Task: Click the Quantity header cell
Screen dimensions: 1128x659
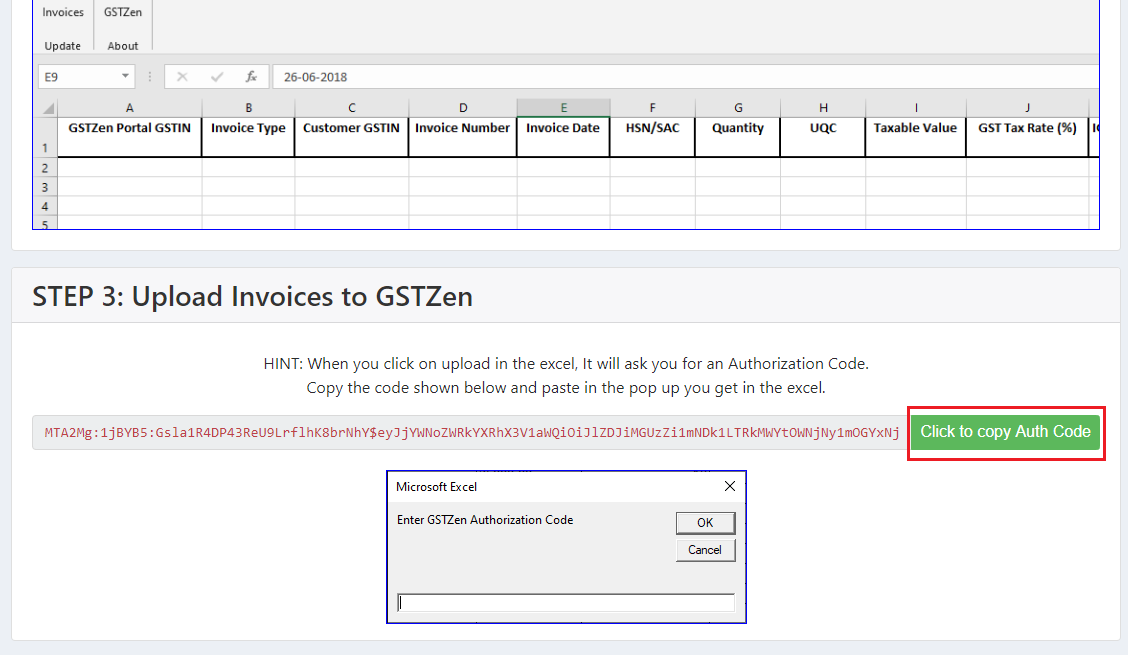Action: coord(738,137)
